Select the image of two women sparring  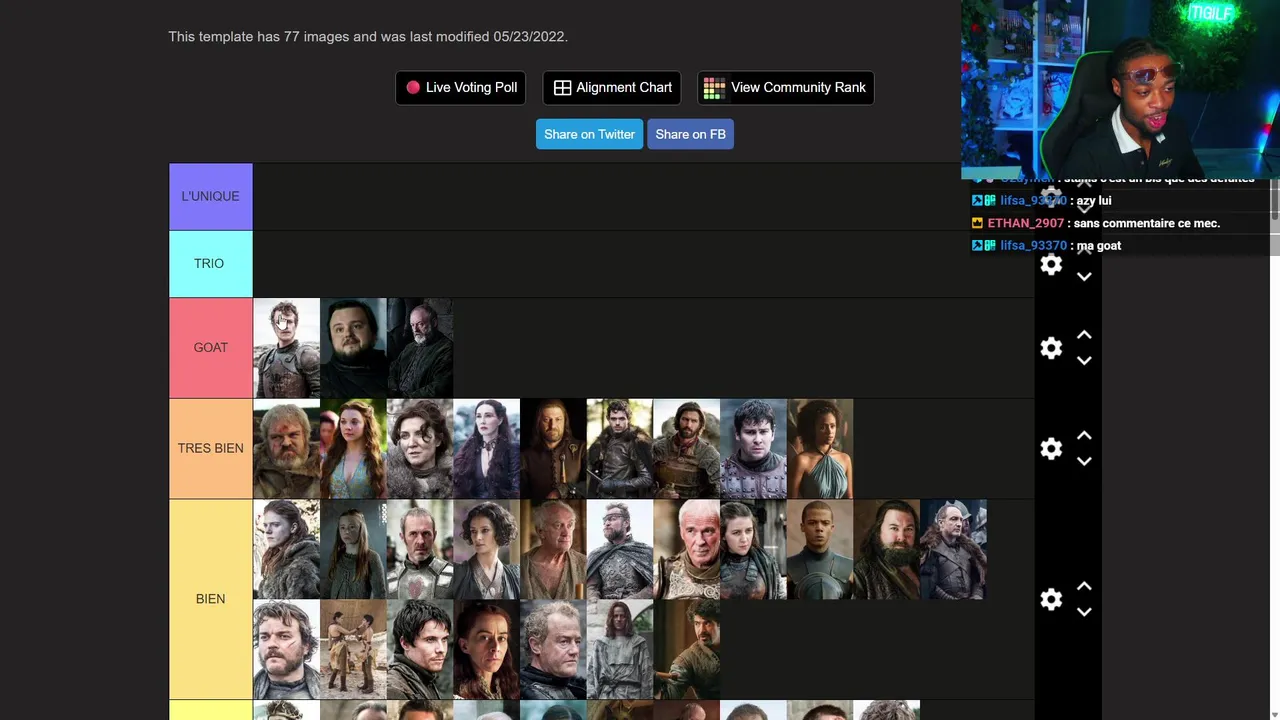pyautogui.click(x=353, y=649)
